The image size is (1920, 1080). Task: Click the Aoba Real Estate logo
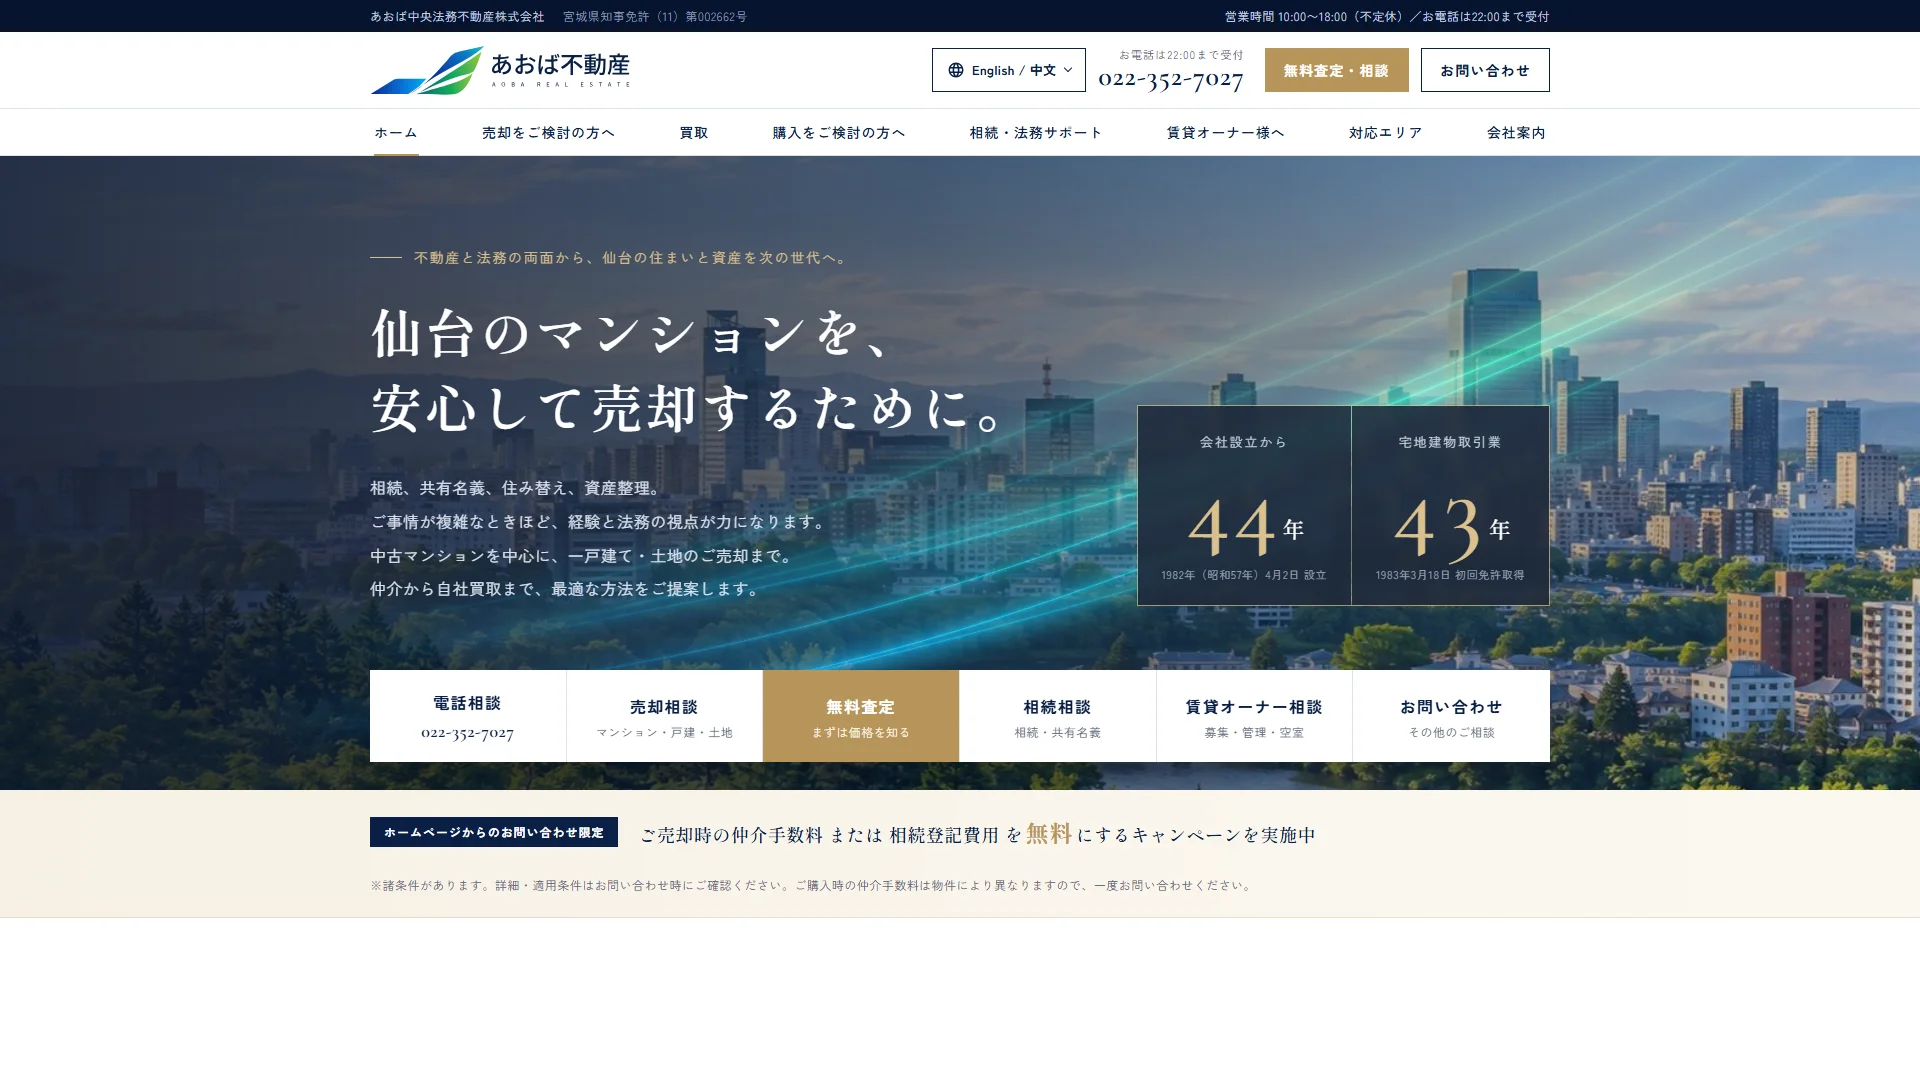[x=500, y=70]
